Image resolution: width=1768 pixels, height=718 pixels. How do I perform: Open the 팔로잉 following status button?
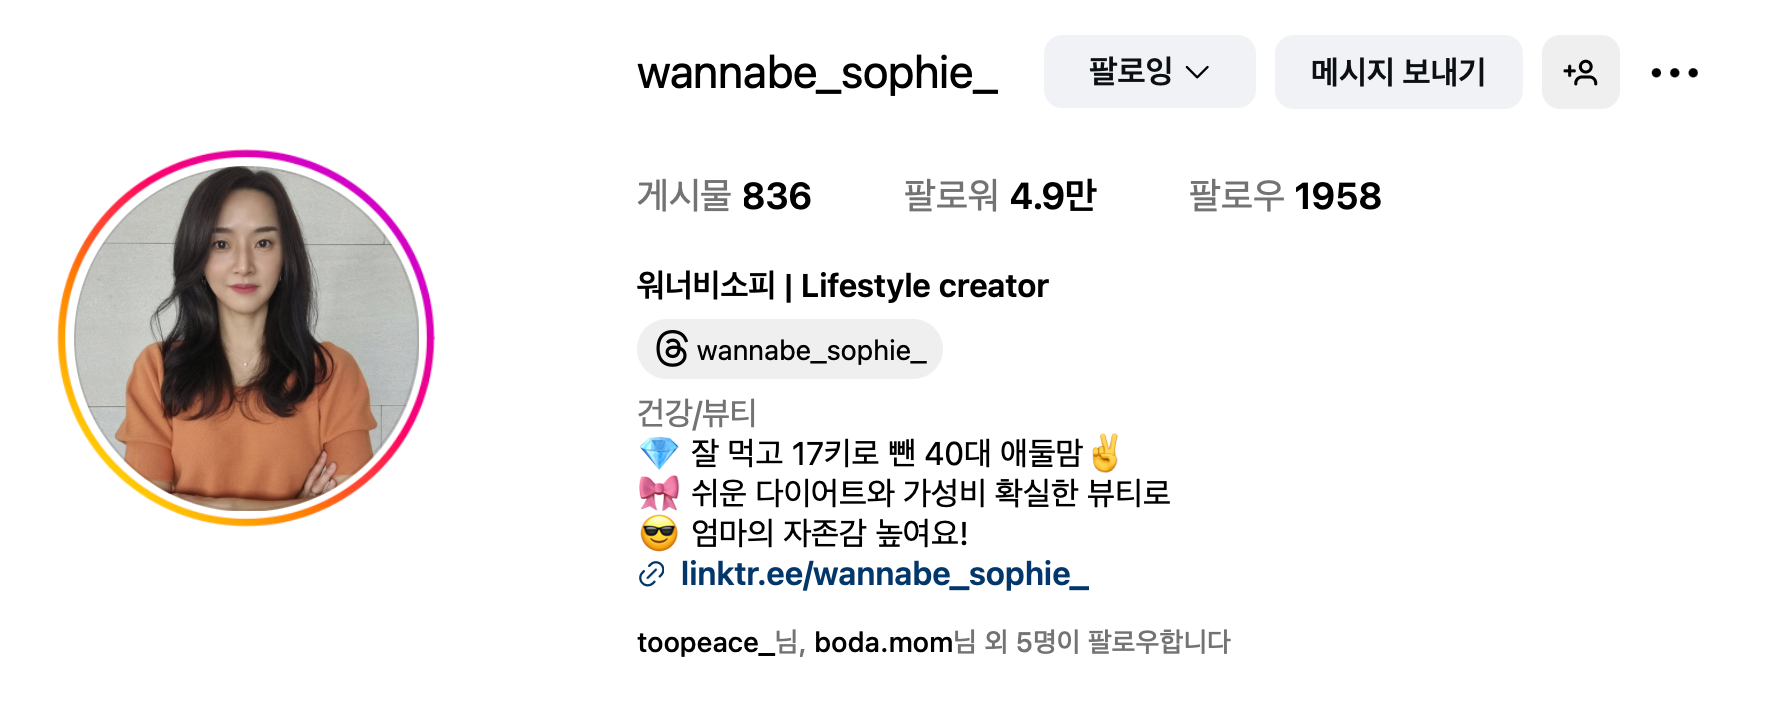click(1149, 72)
